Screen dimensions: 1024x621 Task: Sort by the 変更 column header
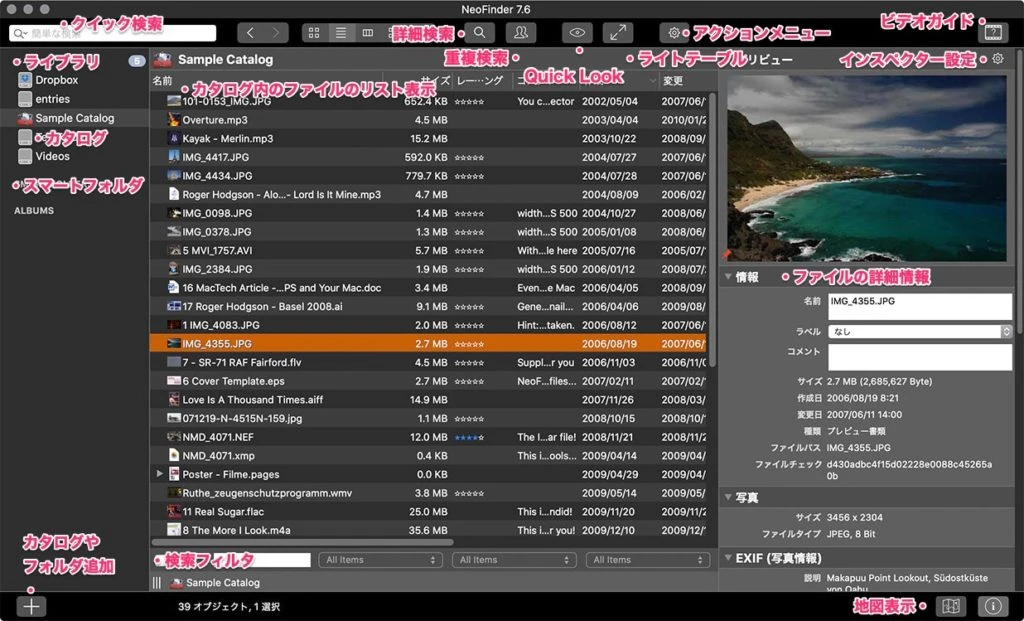pos(673,81)
